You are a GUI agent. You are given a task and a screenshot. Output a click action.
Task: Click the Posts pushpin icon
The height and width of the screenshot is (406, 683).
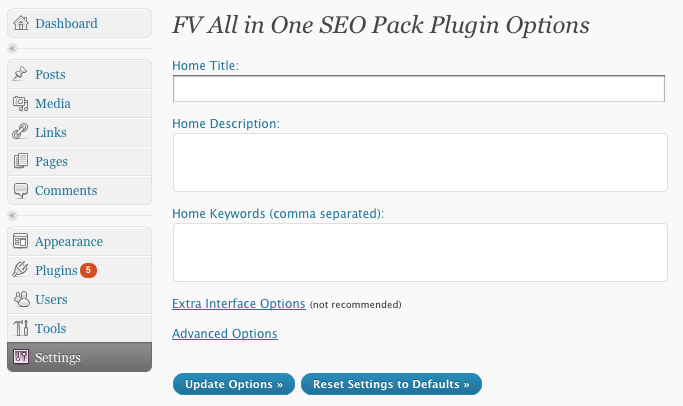point(20,74)
